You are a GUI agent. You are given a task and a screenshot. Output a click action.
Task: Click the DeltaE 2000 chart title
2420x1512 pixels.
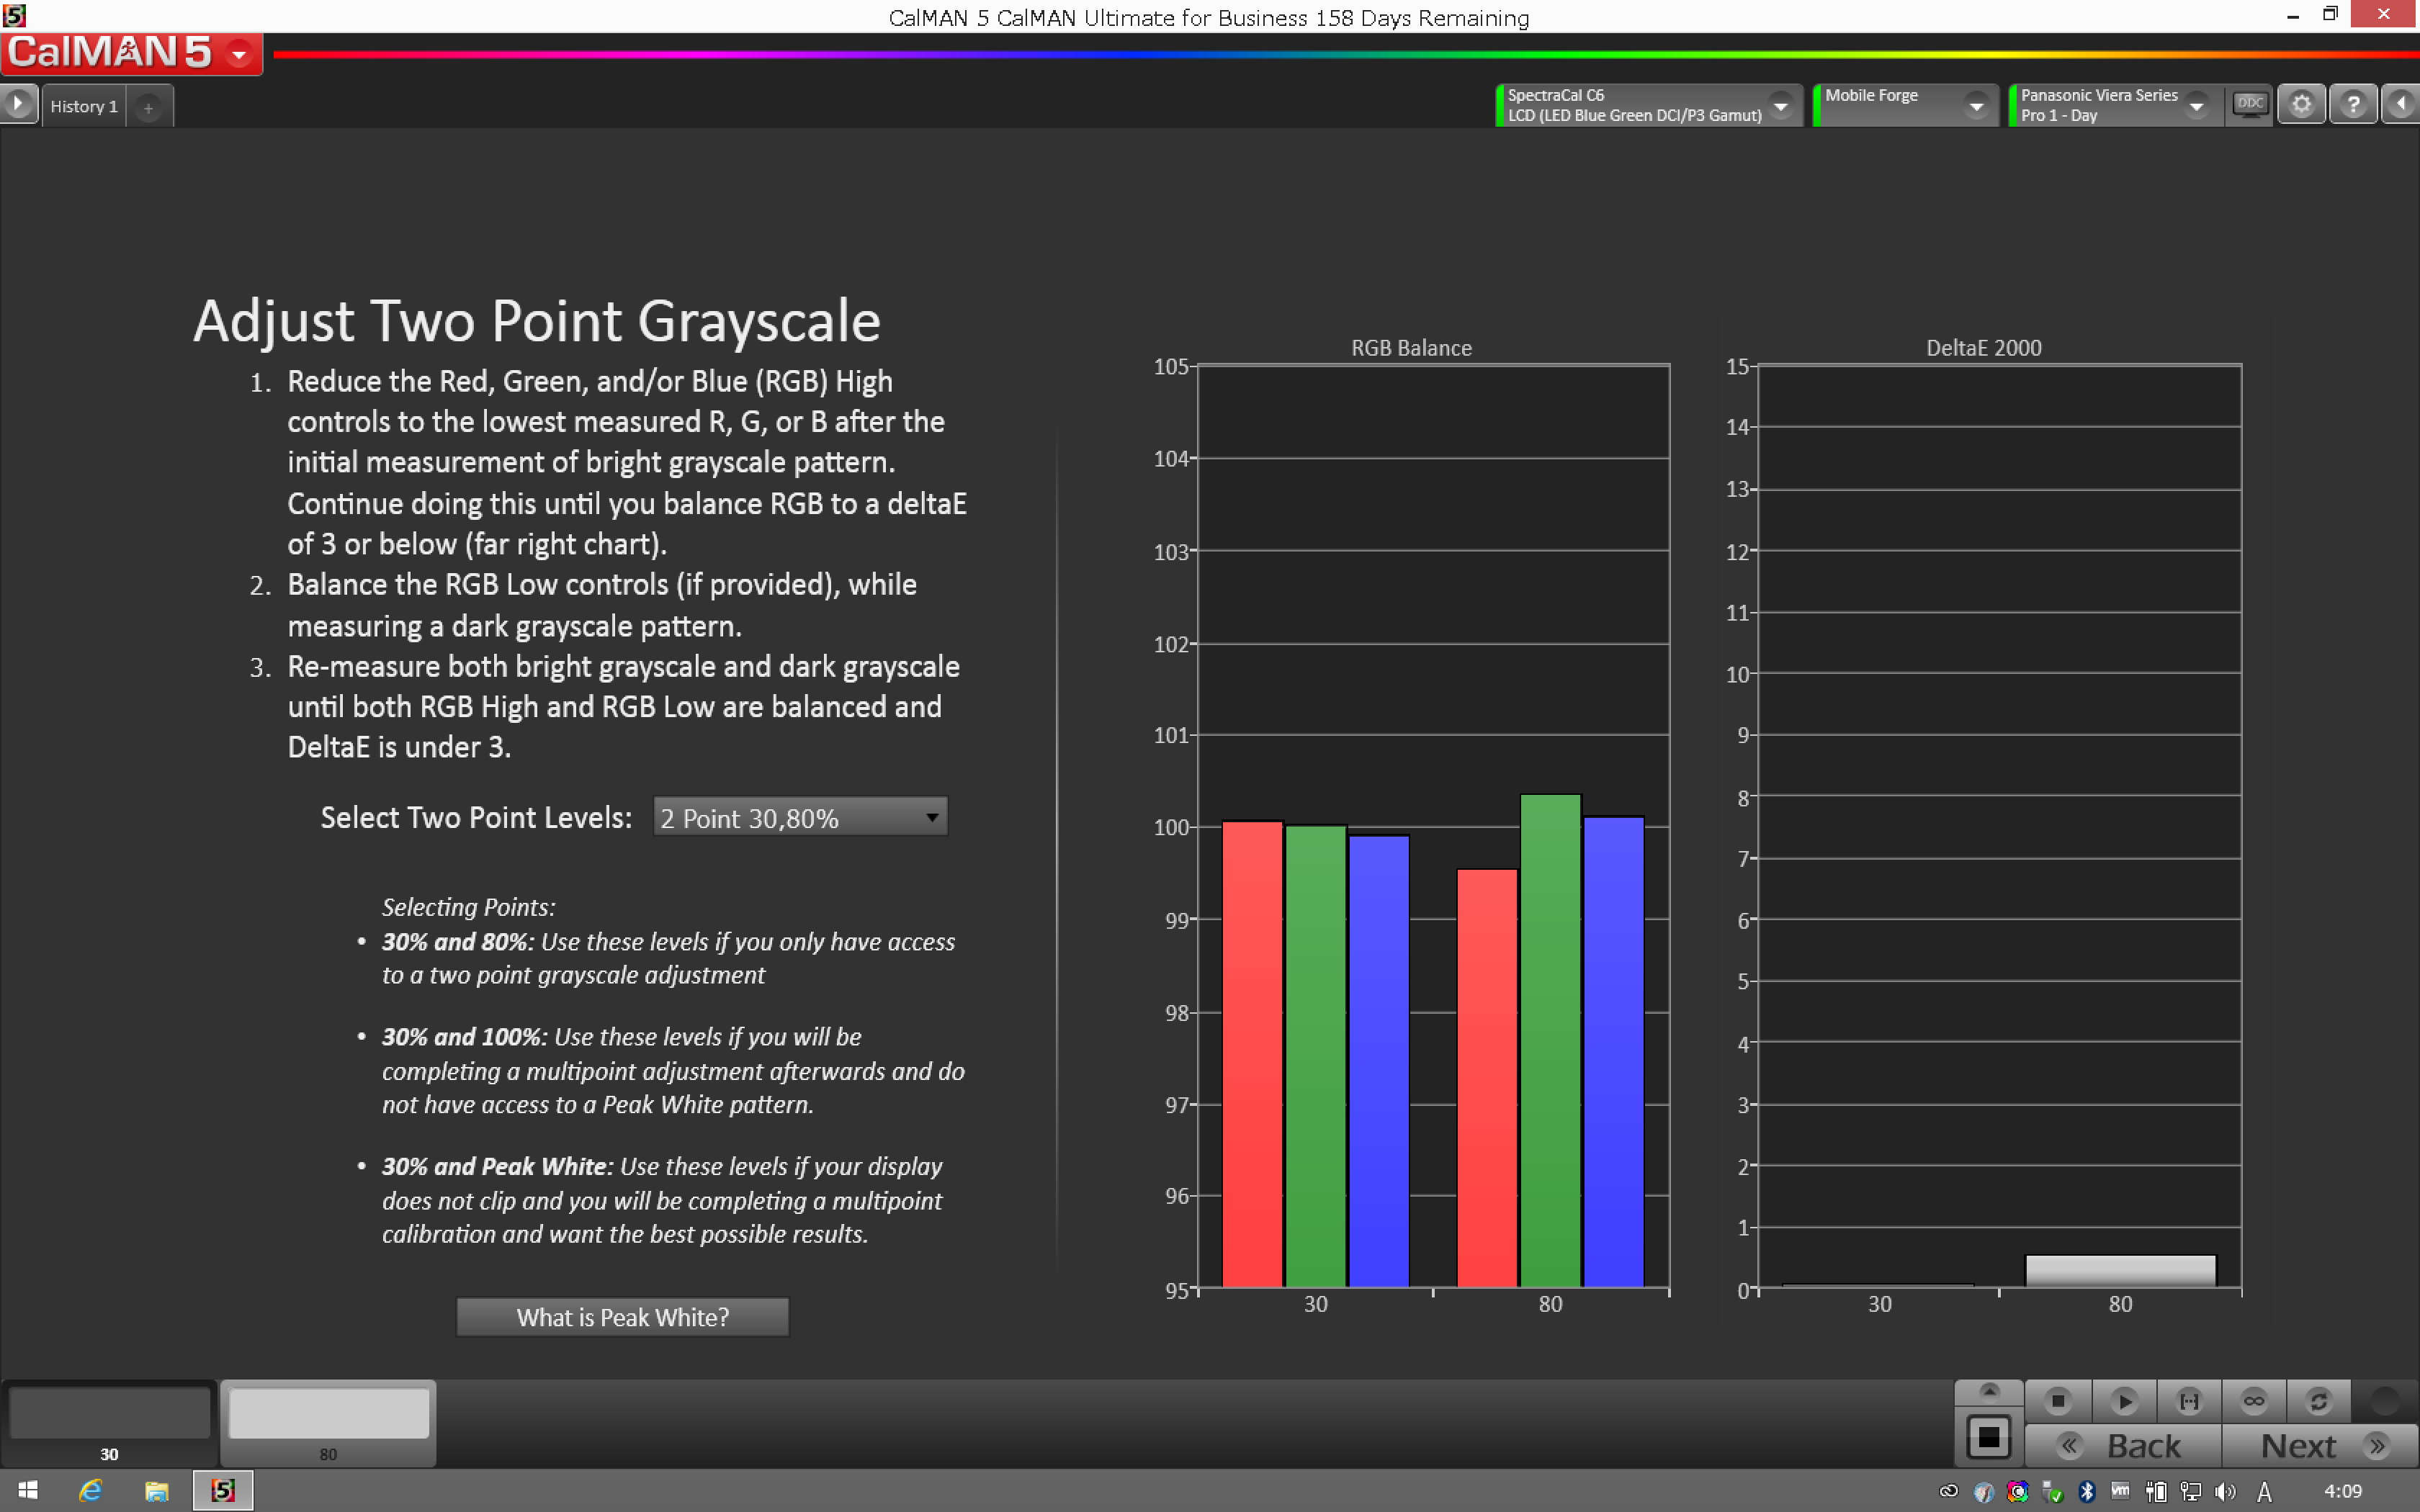coord(1983,348)
